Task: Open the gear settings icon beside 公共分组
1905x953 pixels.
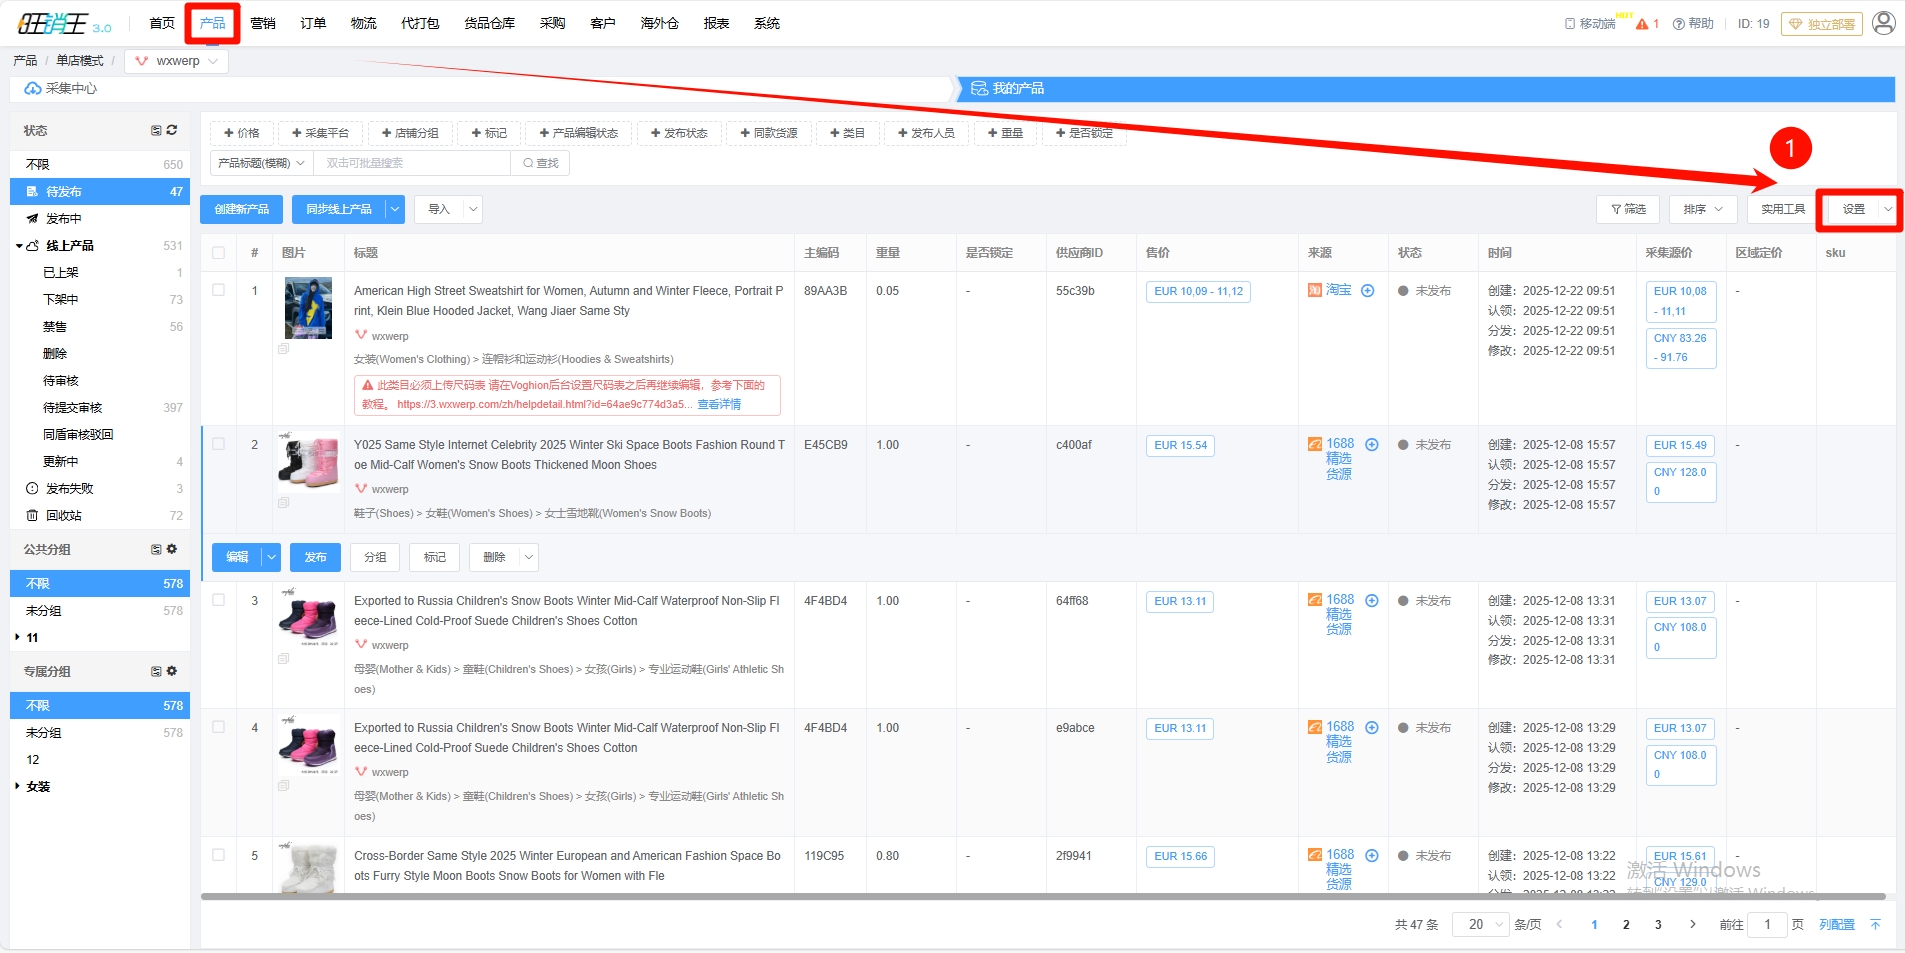Action: pyautogui.click(x=172, y=550)
